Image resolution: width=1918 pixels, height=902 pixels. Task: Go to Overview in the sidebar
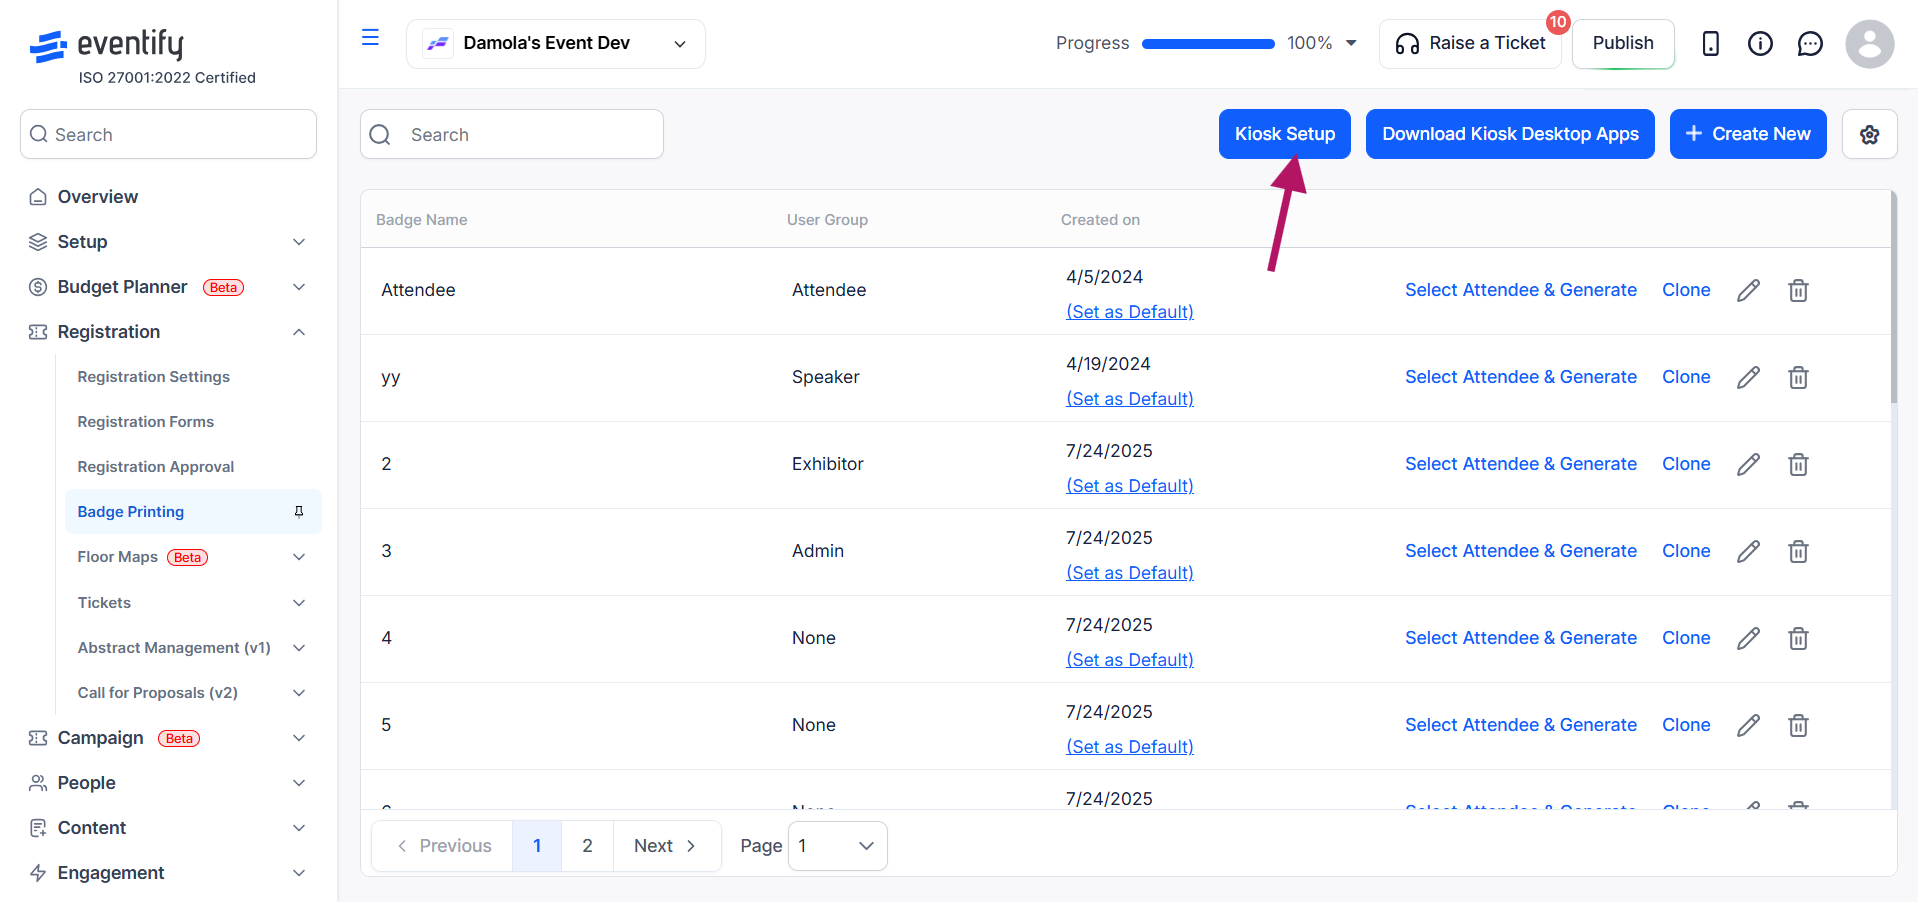[x=98, y=197]
